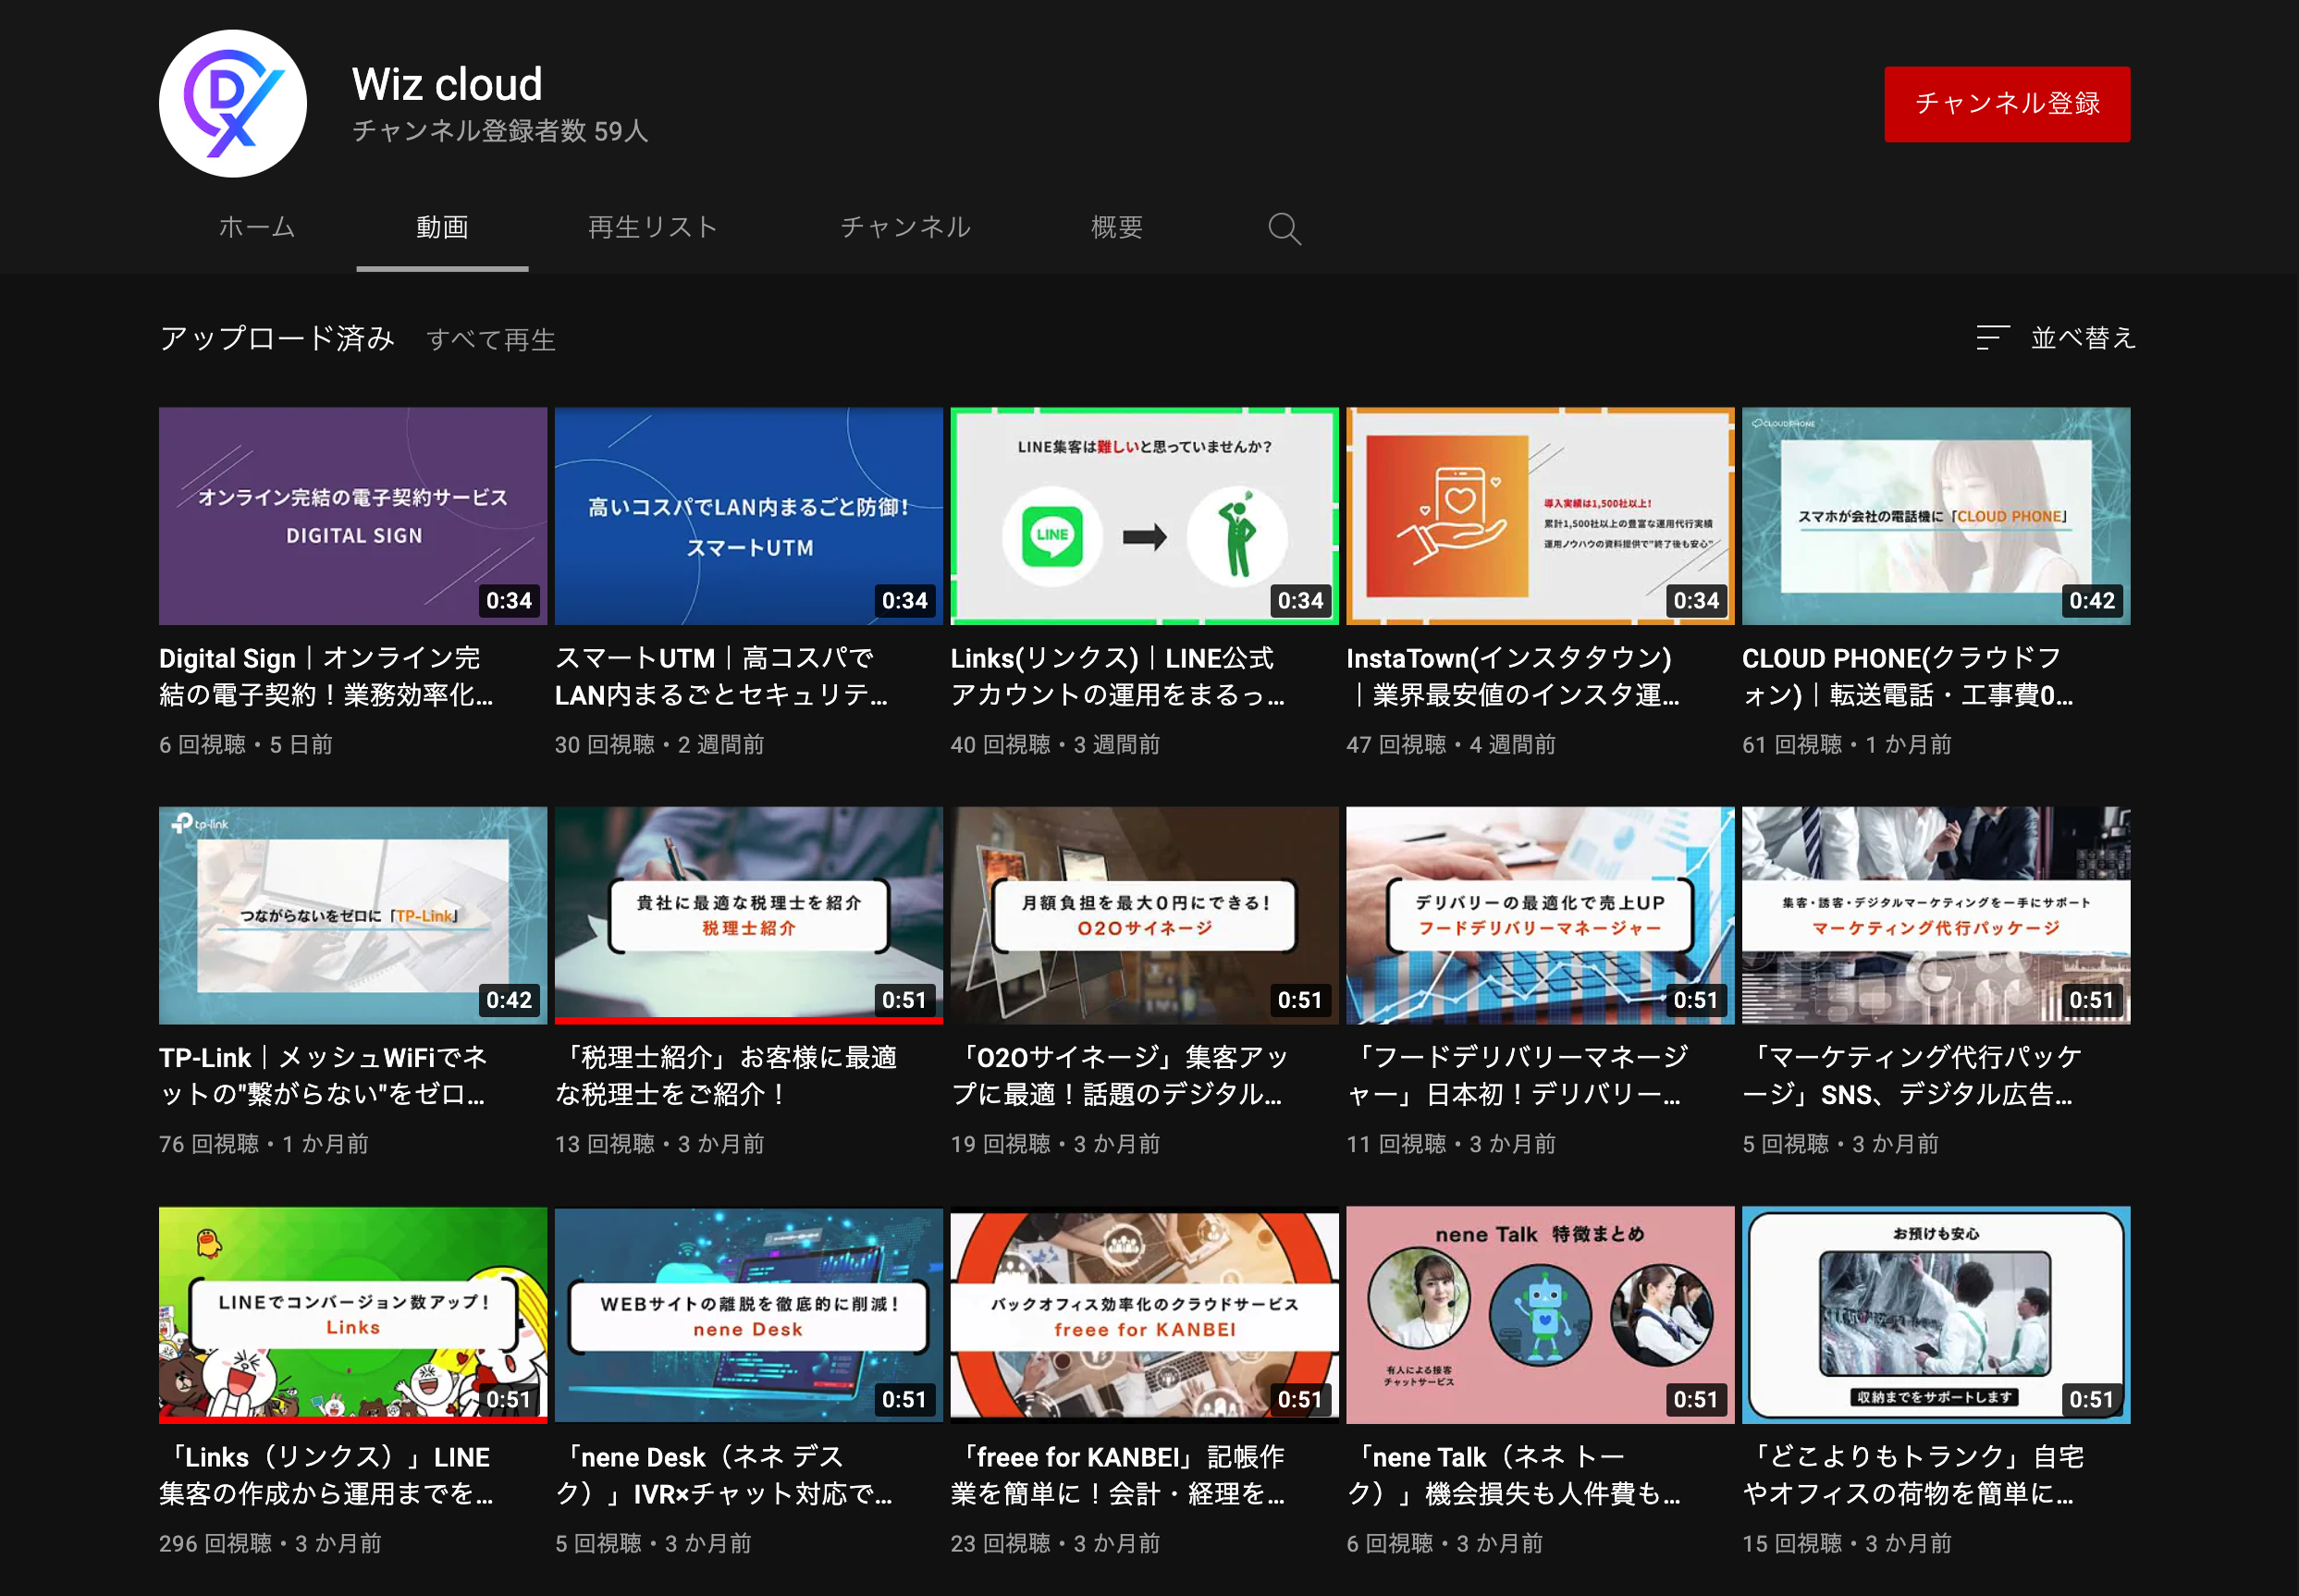Open the フードデリバリーマネージャー thumbnail

tap(1540, 915)
